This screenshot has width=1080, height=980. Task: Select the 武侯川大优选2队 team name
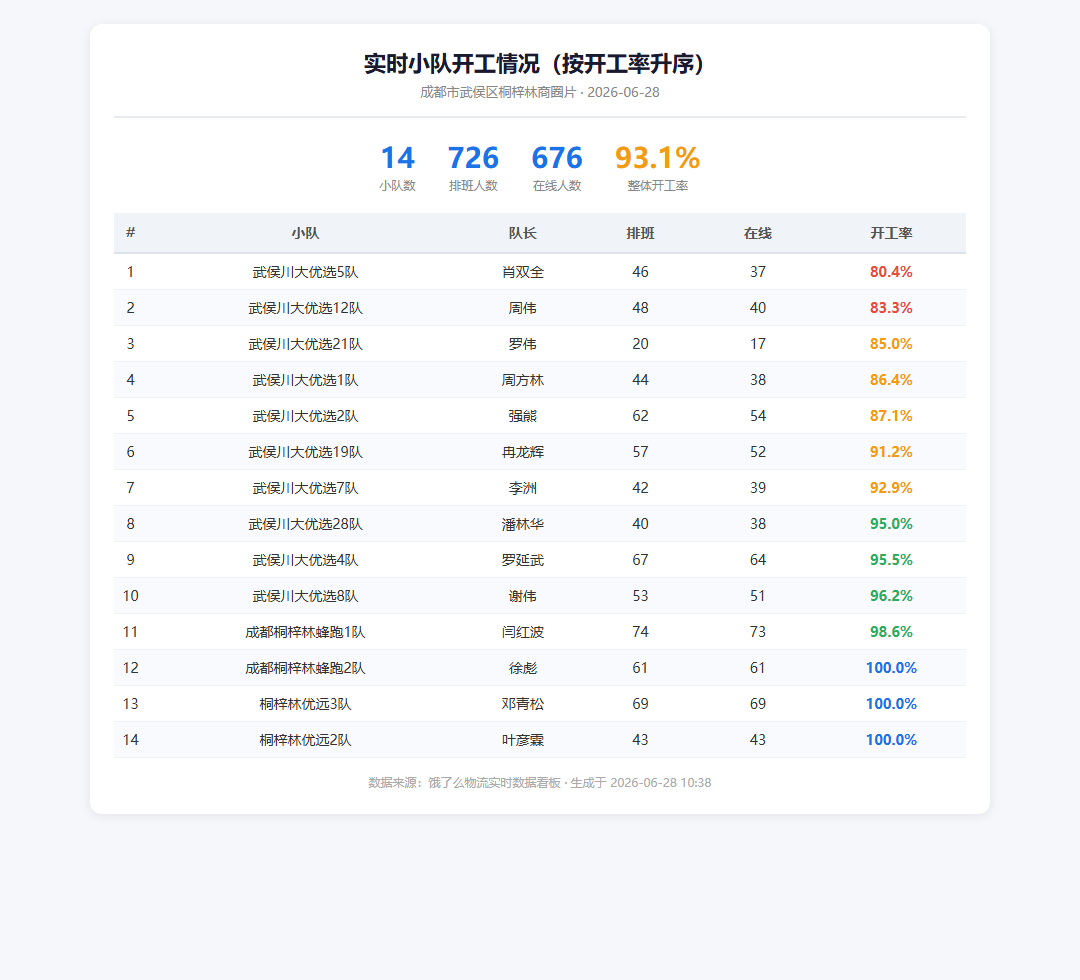pyautogui.click(x=305, y=416)
